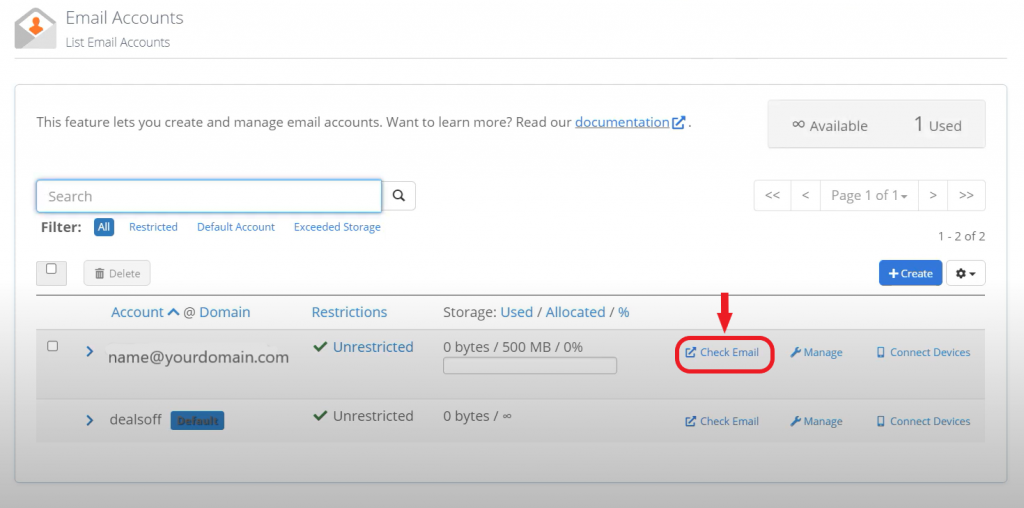Click the Unrestricted link for name@yourdomain.com
1024x508 pixels.
(x=373, y=347)
